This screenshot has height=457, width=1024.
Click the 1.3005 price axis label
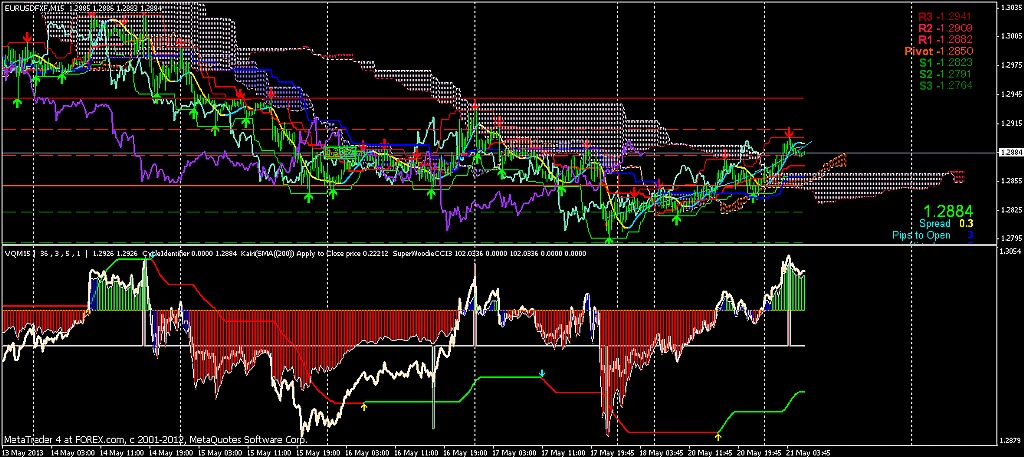[1011, 37]
